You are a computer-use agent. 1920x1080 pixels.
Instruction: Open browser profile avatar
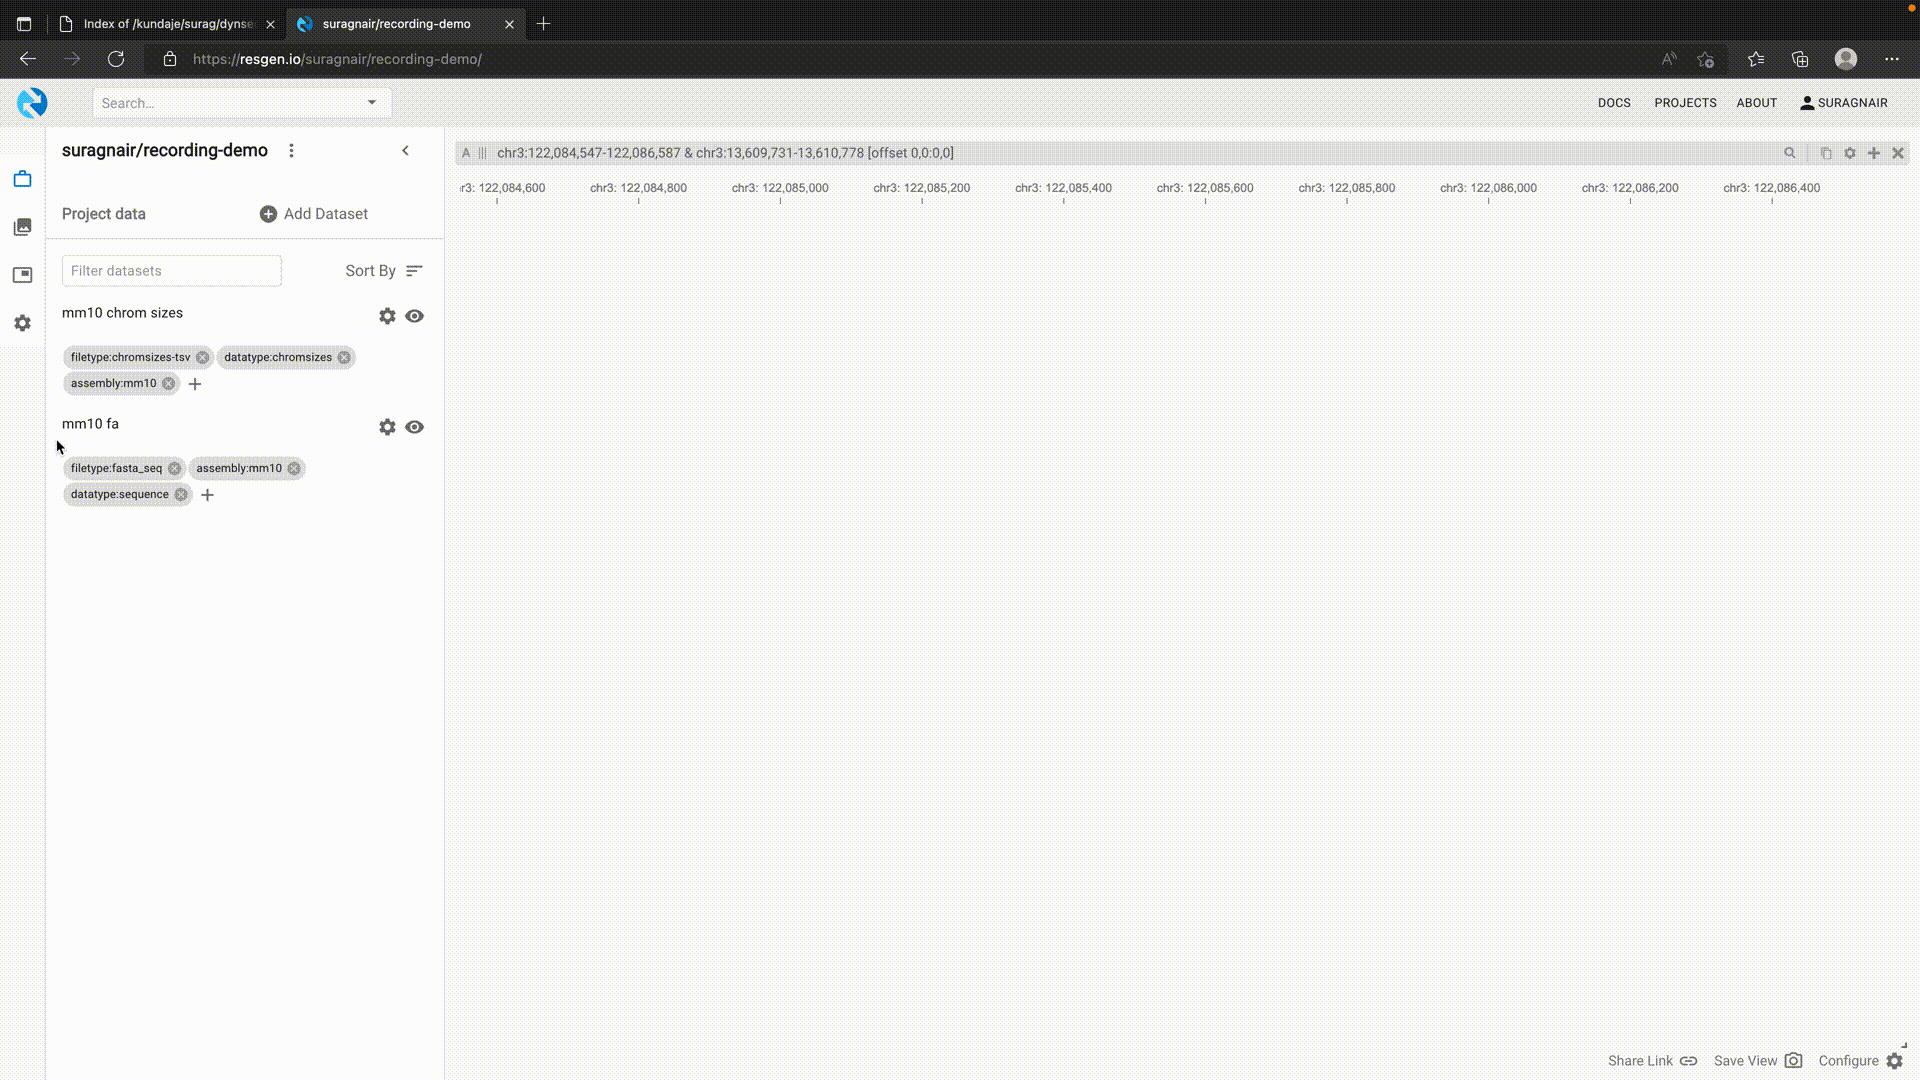tap(1846, 59)
